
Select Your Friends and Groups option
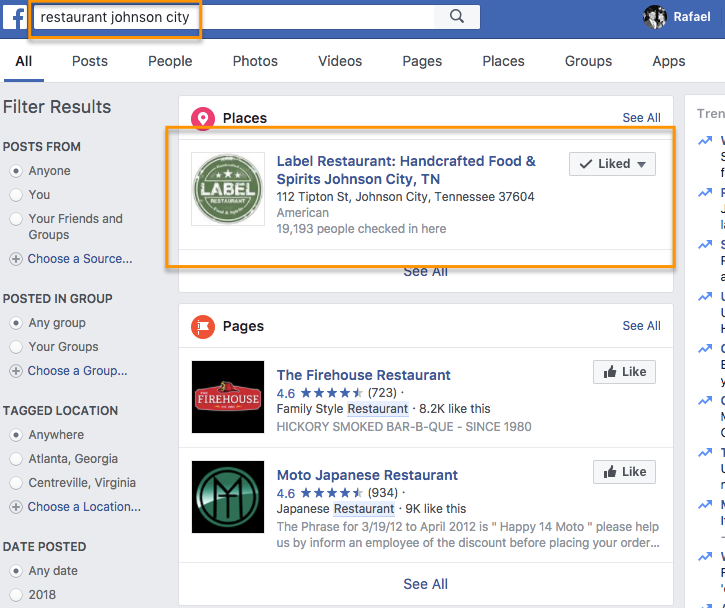16,219
